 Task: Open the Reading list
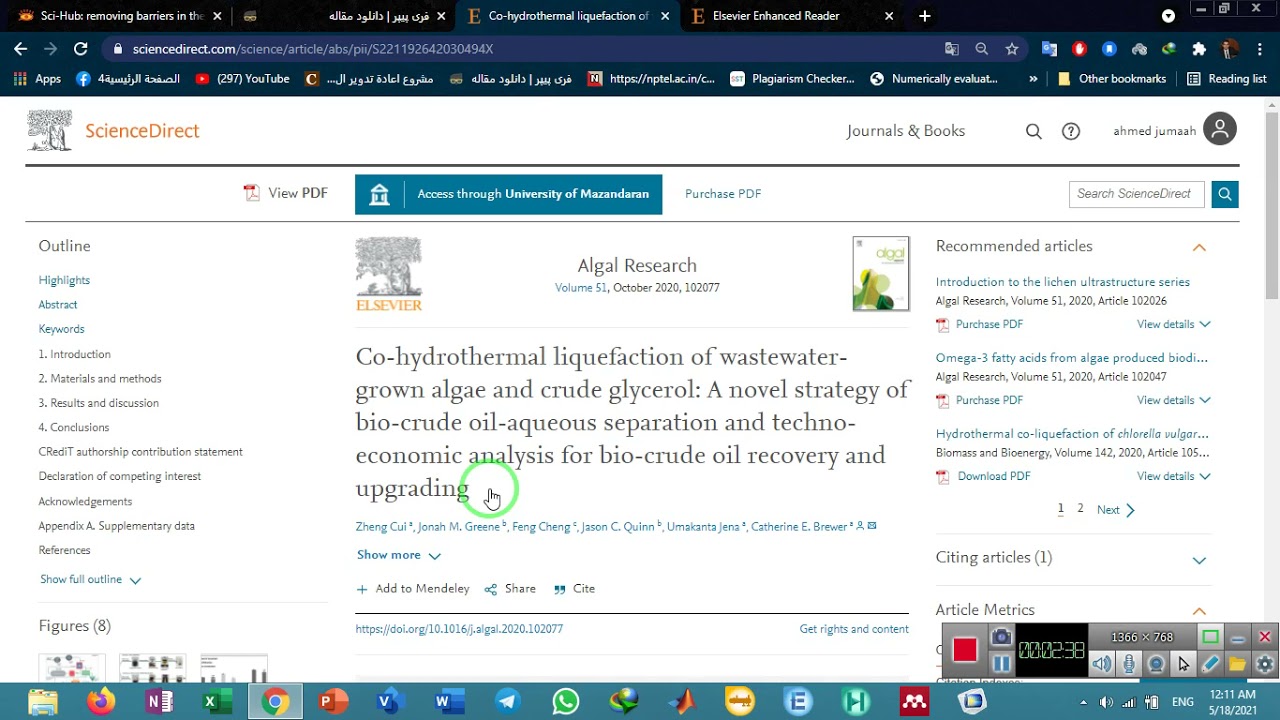coord(1226,79)
